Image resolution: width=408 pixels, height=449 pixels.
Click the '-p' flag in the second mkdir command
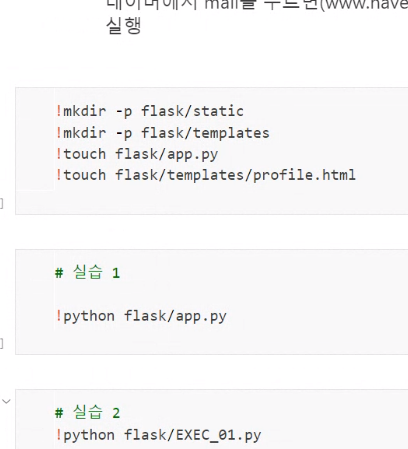pos(124,133)
